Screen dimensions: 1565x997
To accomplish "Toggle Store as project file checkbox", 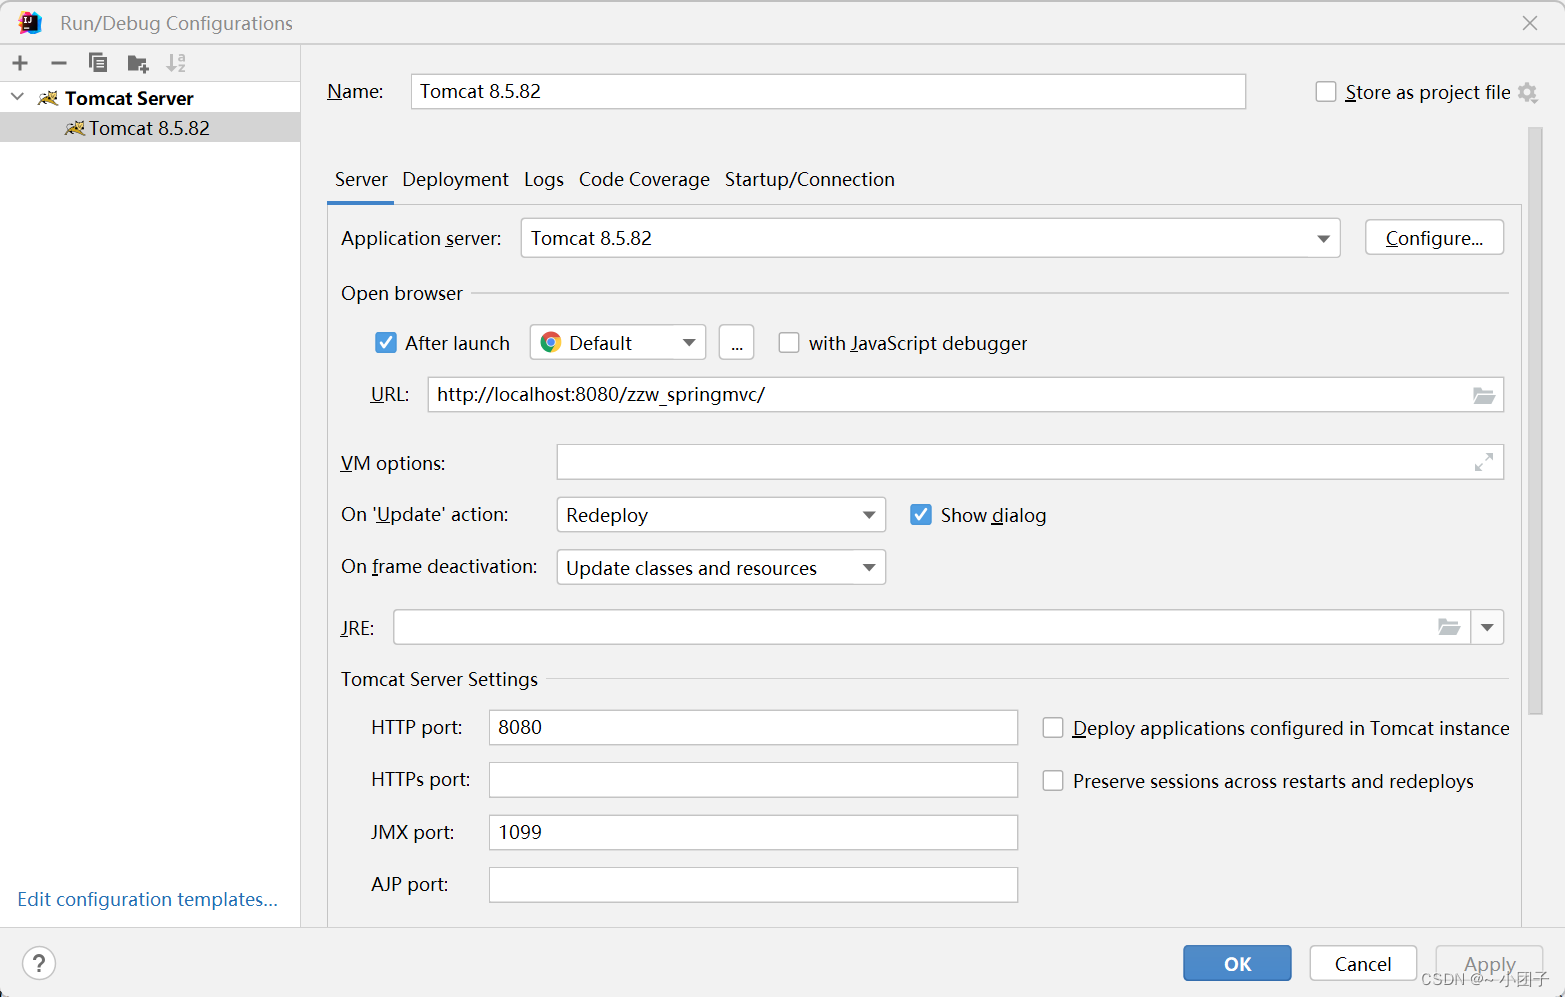I will click(1326, 92).
